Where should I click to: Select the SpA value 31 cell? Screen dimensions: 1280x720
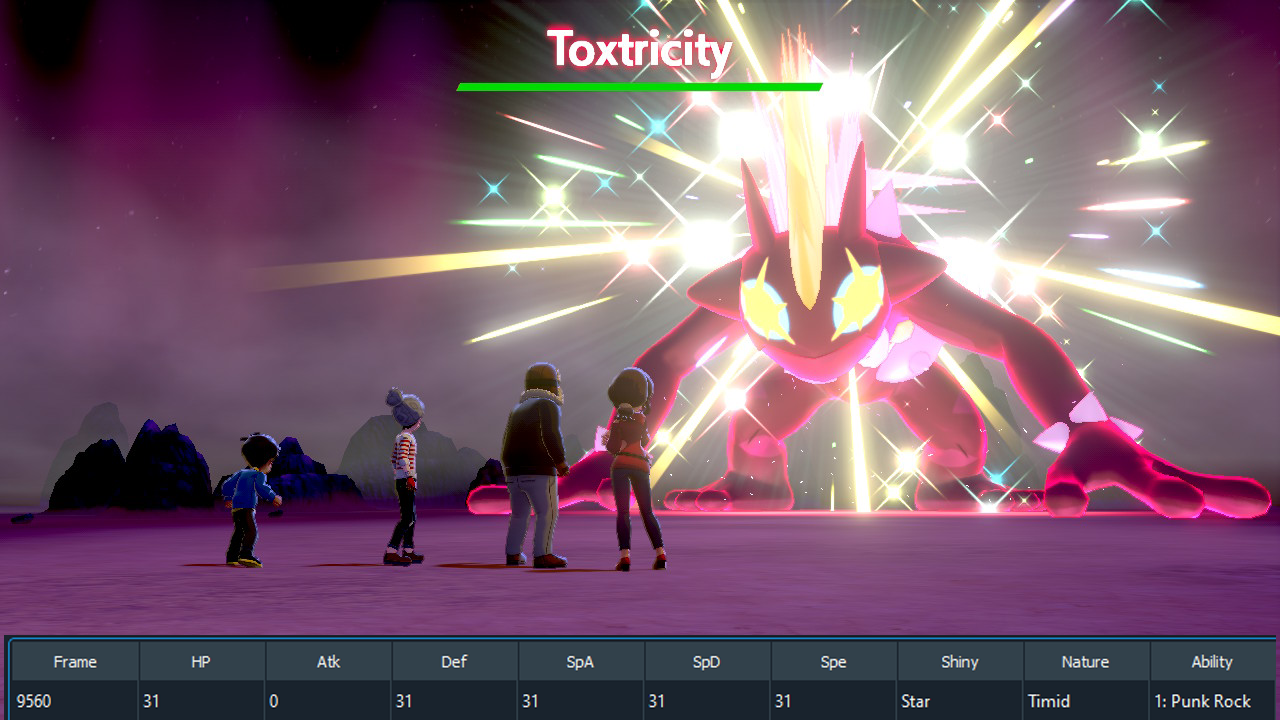coord(581,701)
